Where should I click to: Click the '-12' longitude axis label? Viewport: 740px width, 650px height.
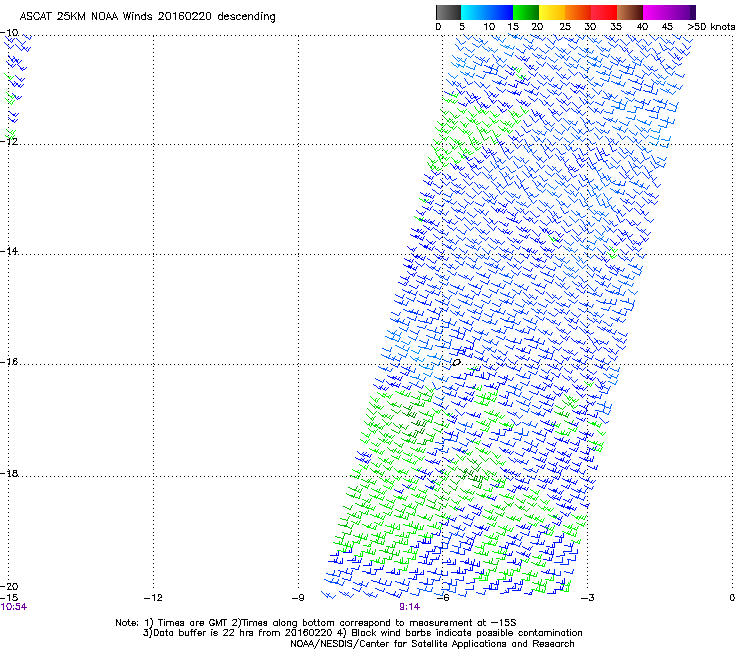(x=153, y=598)
